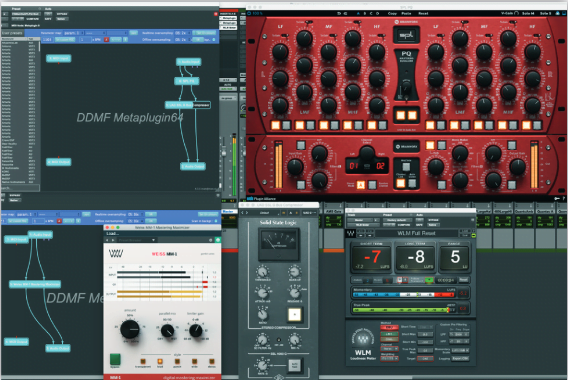This screenshot has width=568, height=380.
Task: Open the Weiss MM-1 preset browser dropdown
Action: click(x=137, y=240)
